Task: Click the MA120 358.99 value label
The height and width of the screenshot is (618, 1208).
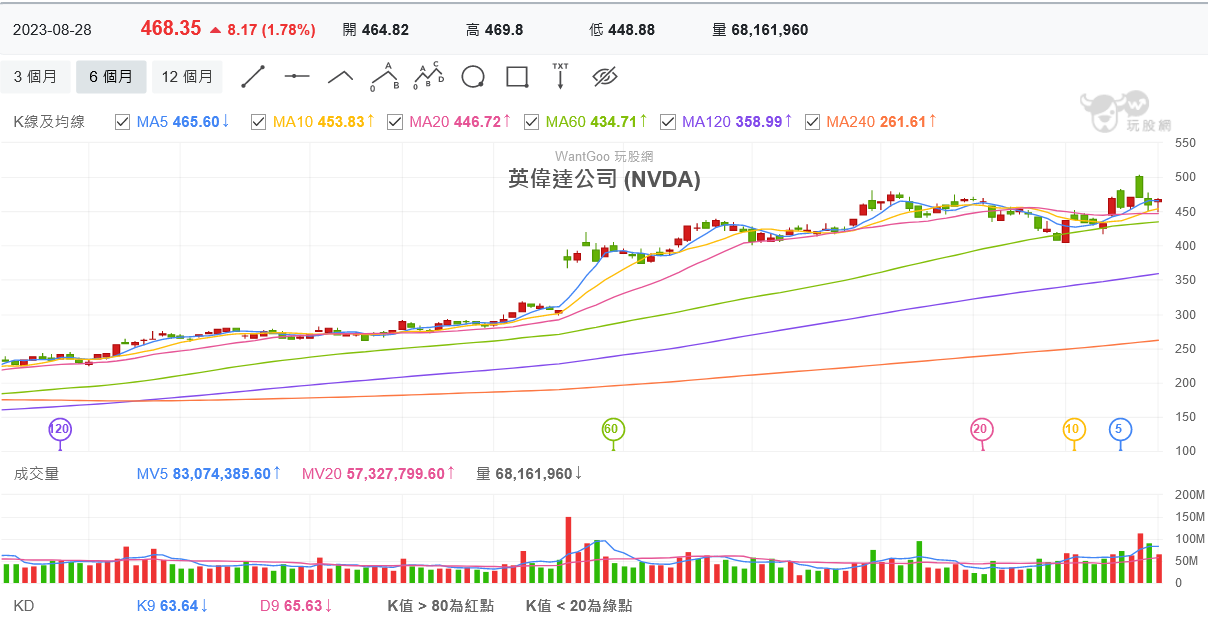Action: coord(738,122)
